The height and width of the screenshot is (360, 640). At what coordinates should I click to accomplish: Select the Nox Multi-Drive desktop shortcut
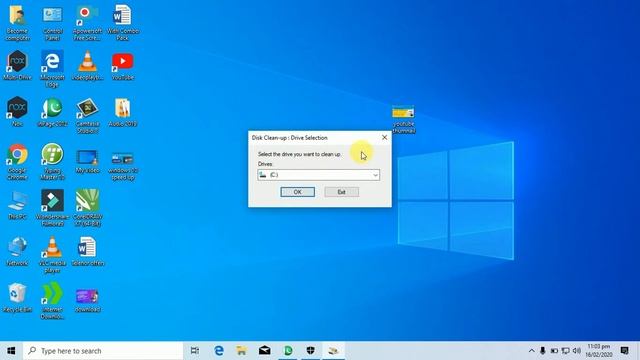pyautogui.click(x=17, y=65)
